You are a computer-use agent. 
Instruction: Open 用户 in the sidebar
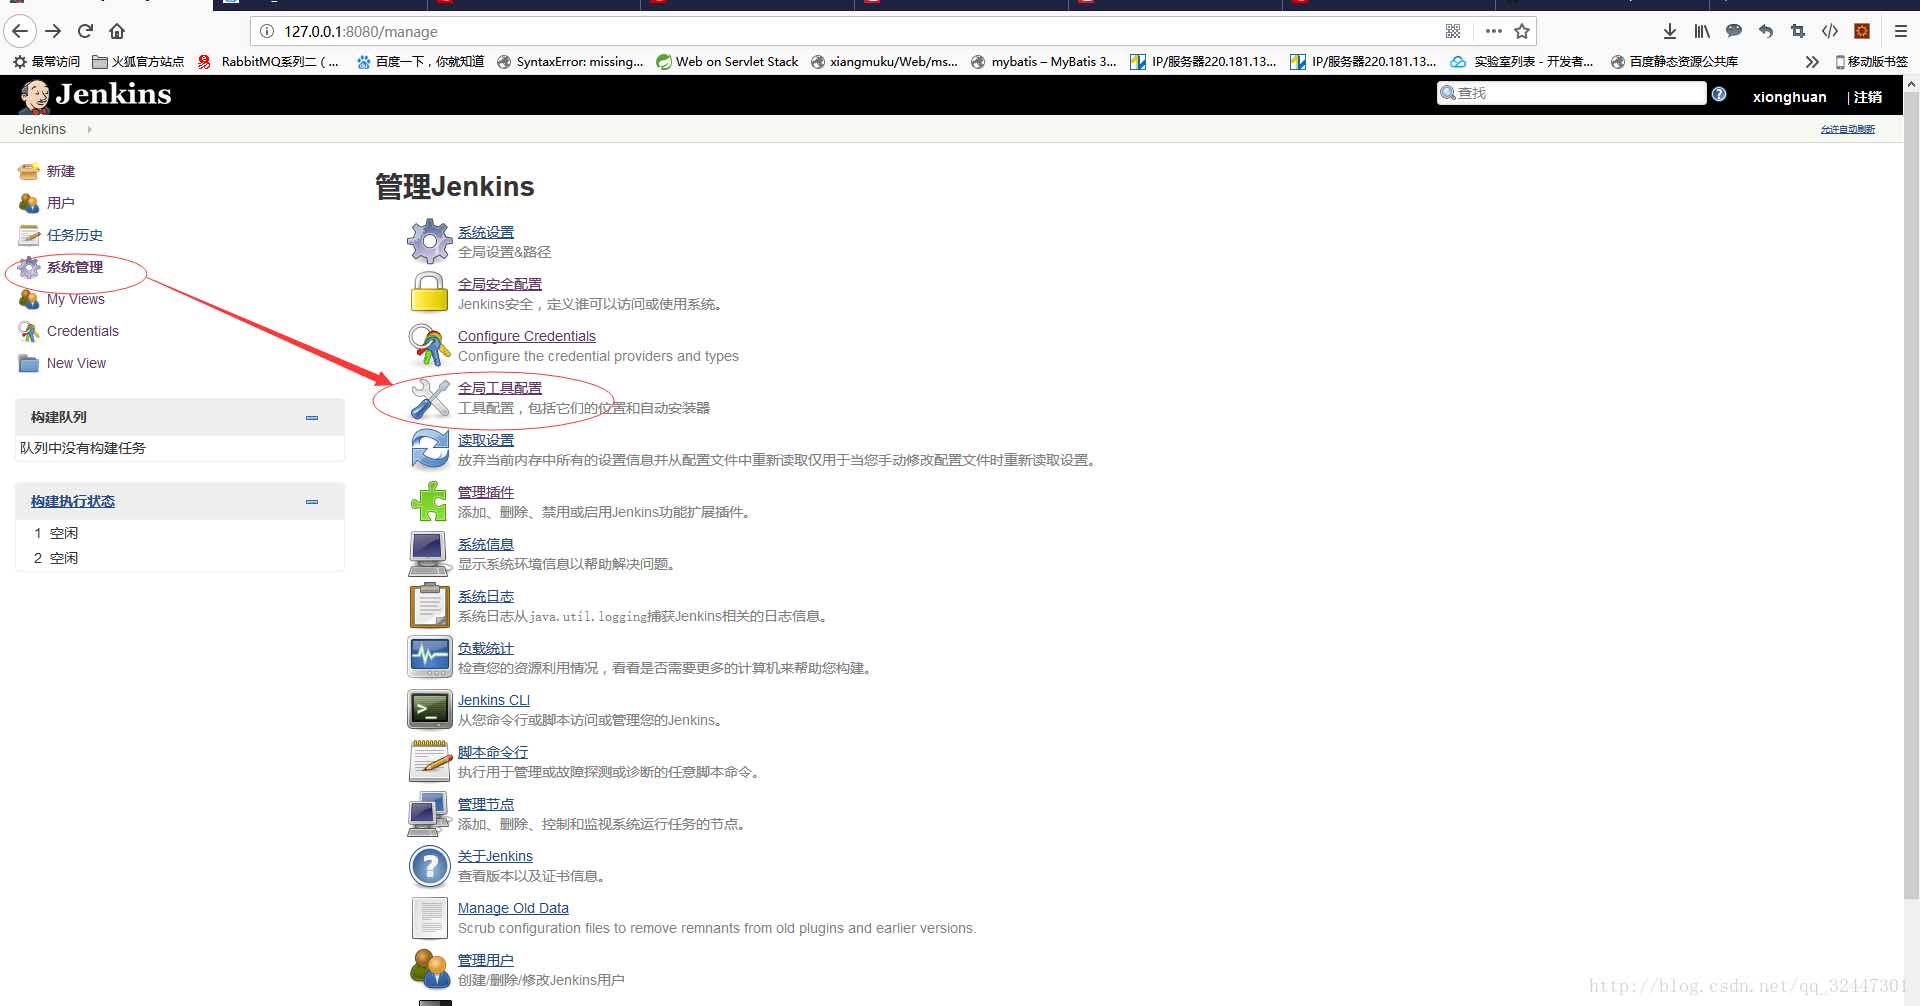pyautogui.click(x=61, y=203)
